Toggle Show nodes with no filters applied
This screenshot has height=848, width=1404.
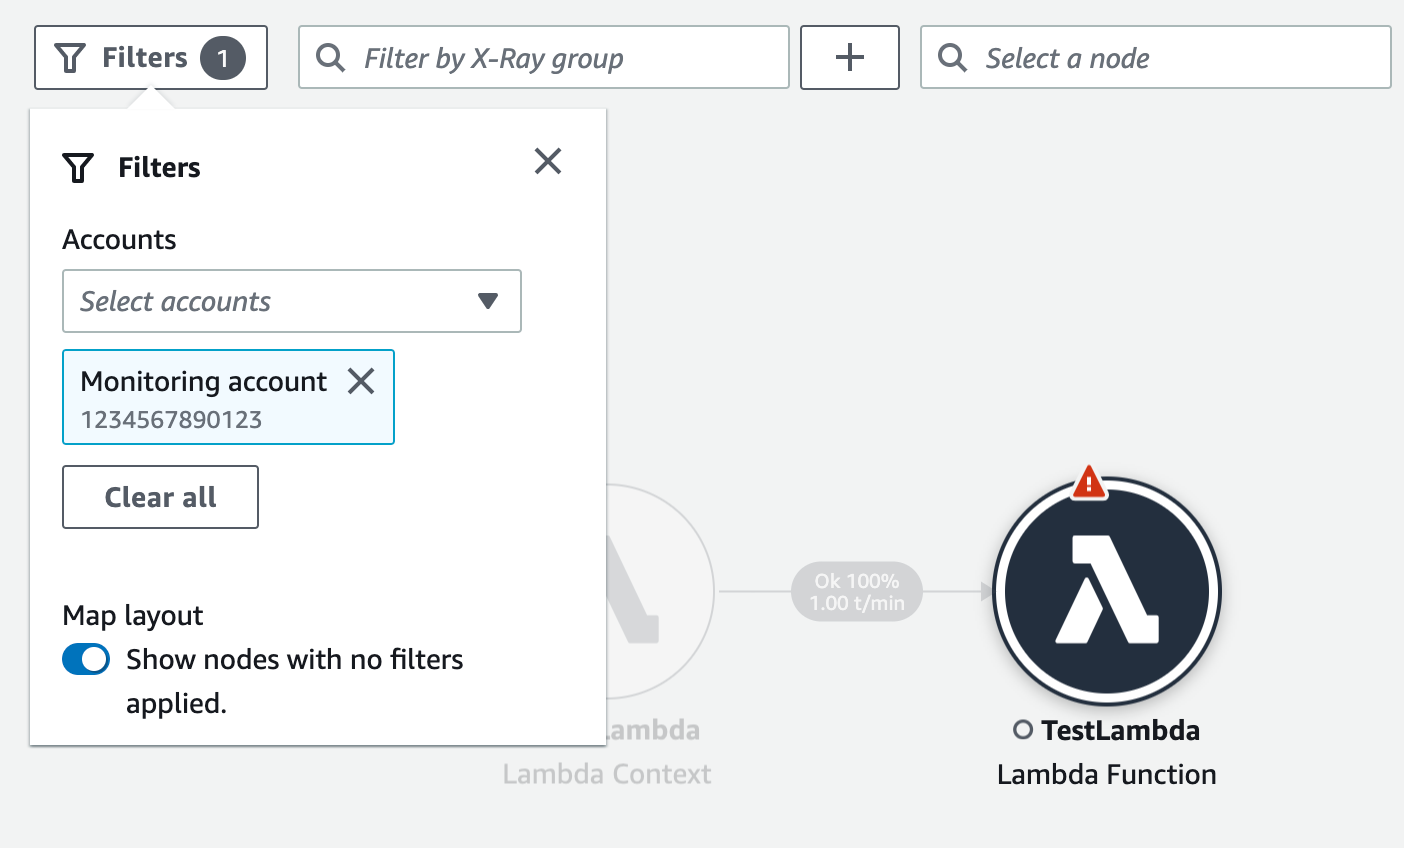[86, 660]
